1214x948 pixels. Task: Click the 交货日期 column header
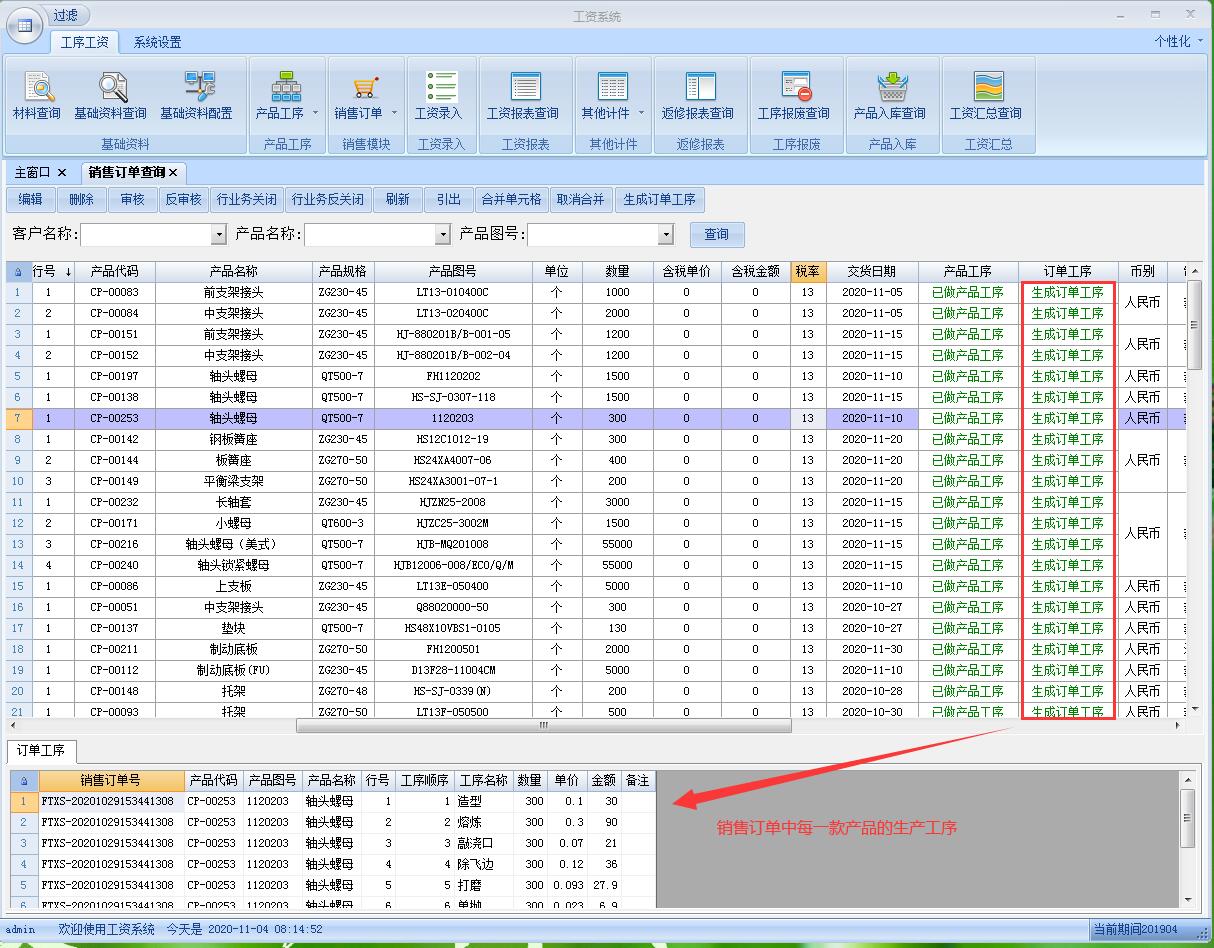872,271
